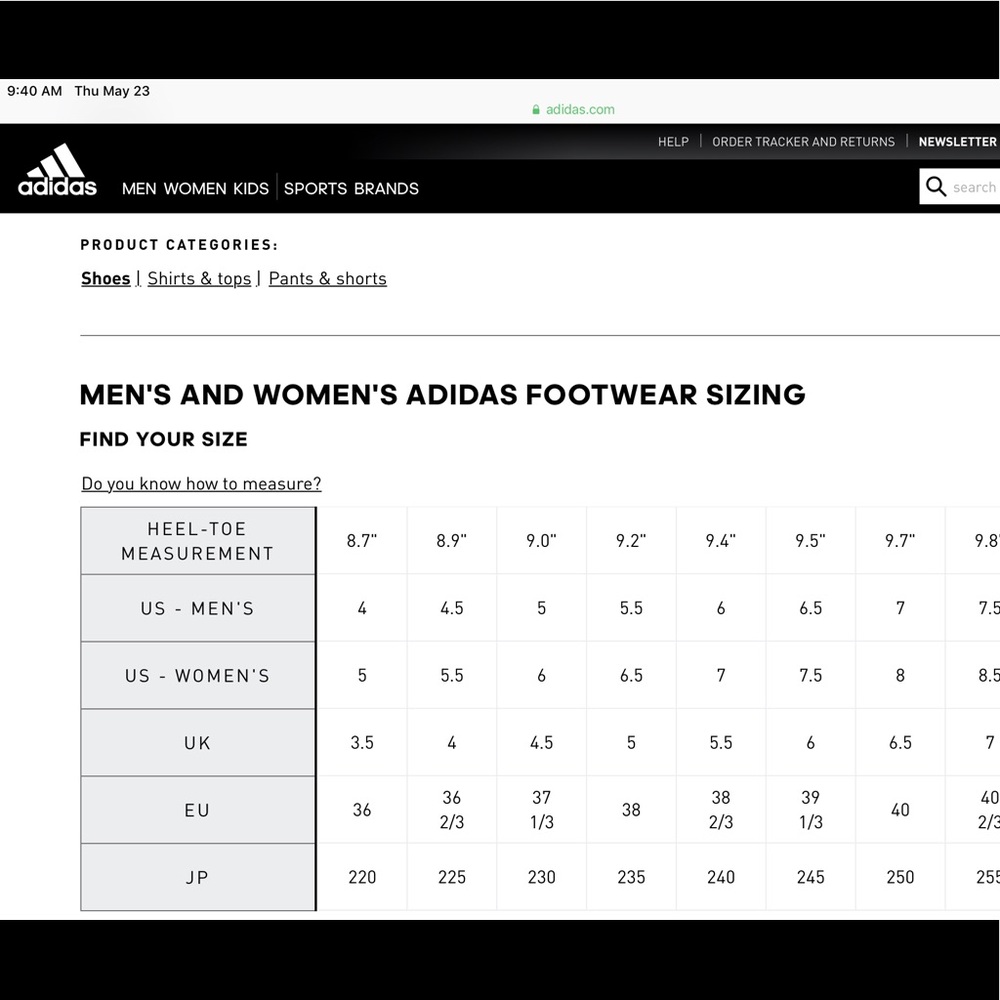This screenshot has height=1000, width=1000.
Task: Tap the search magnifier icon
Action: click(935, 187)
